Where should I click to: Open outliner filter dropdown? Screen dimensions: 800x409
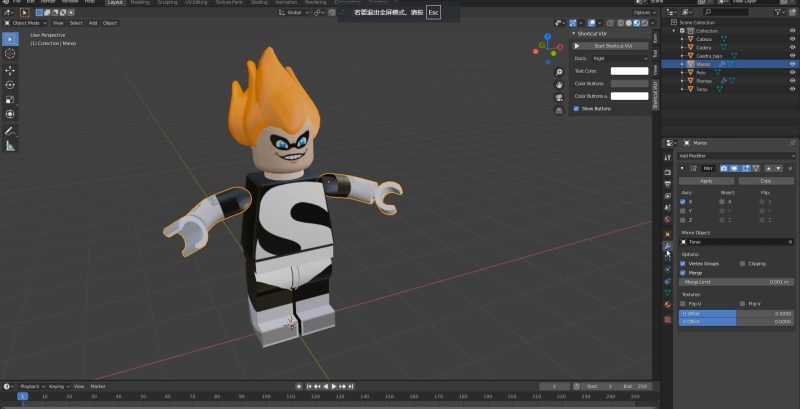click(780, 12)
